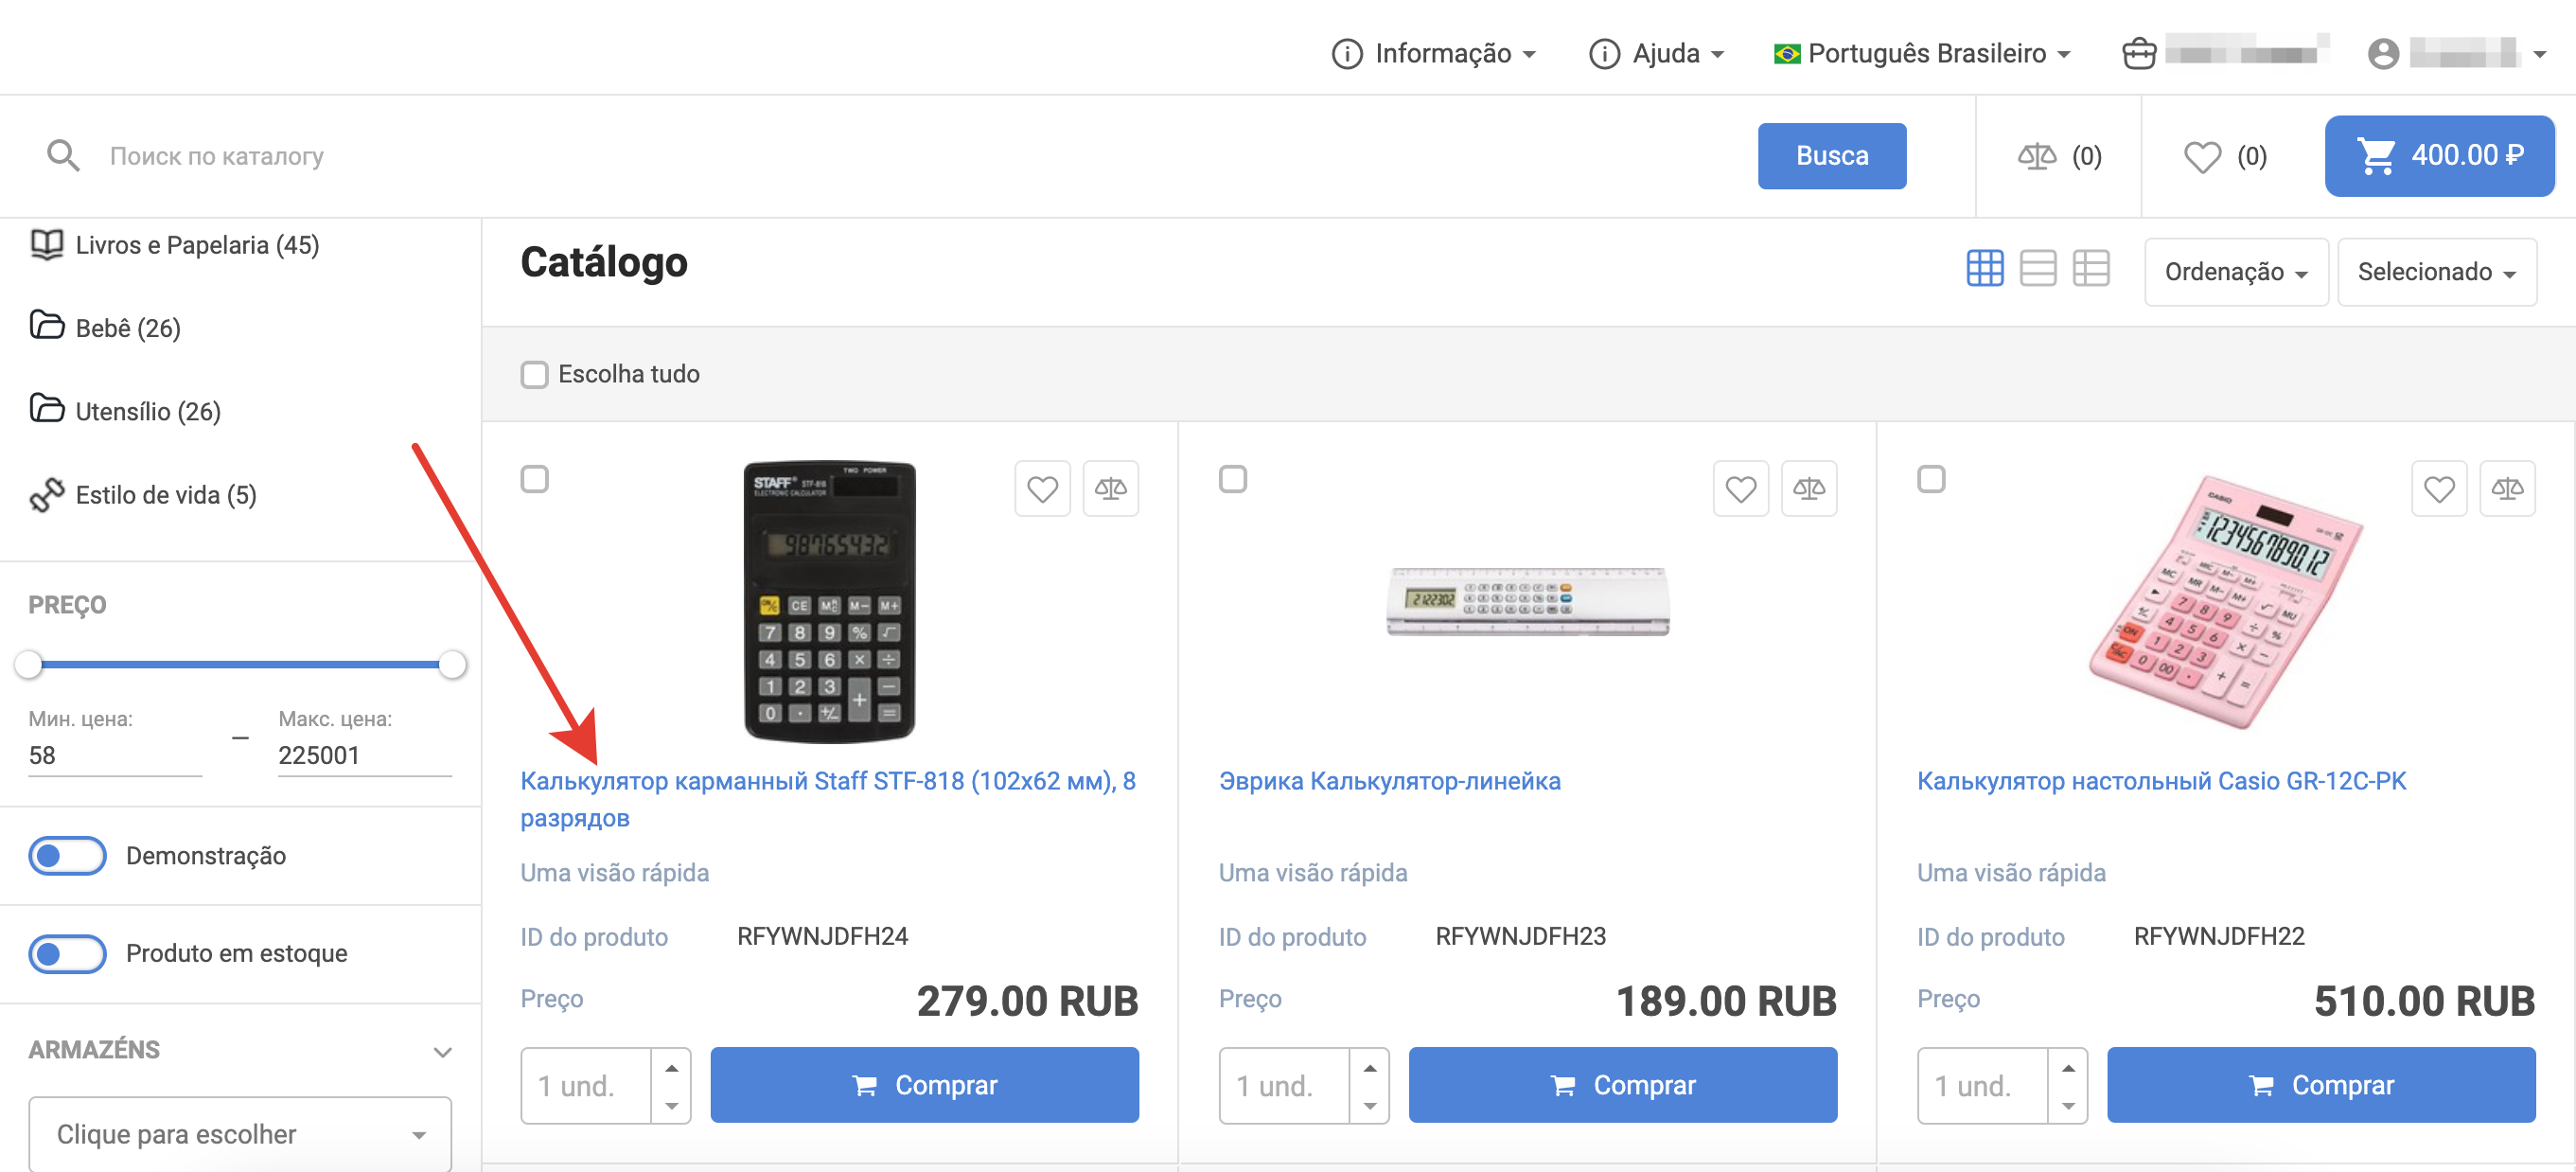Open the Эврика Калькулятор-линейка product link
Screen dimensions: 2576x1172
click(1389, 781)
